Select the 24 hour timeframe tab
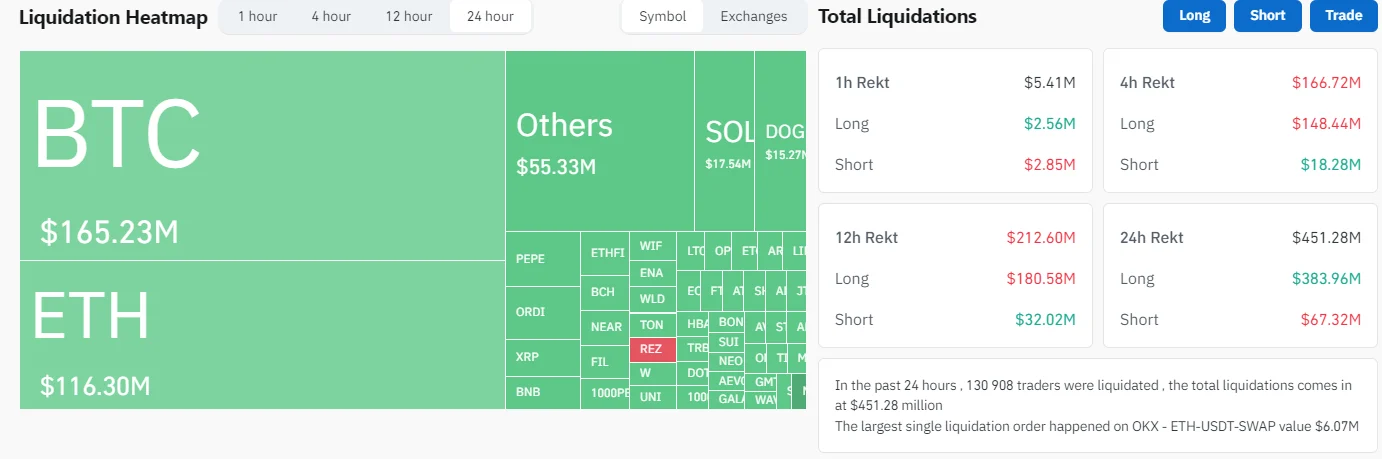The width and height of the screenshot is (1382, 459). [x=490, y=16]
